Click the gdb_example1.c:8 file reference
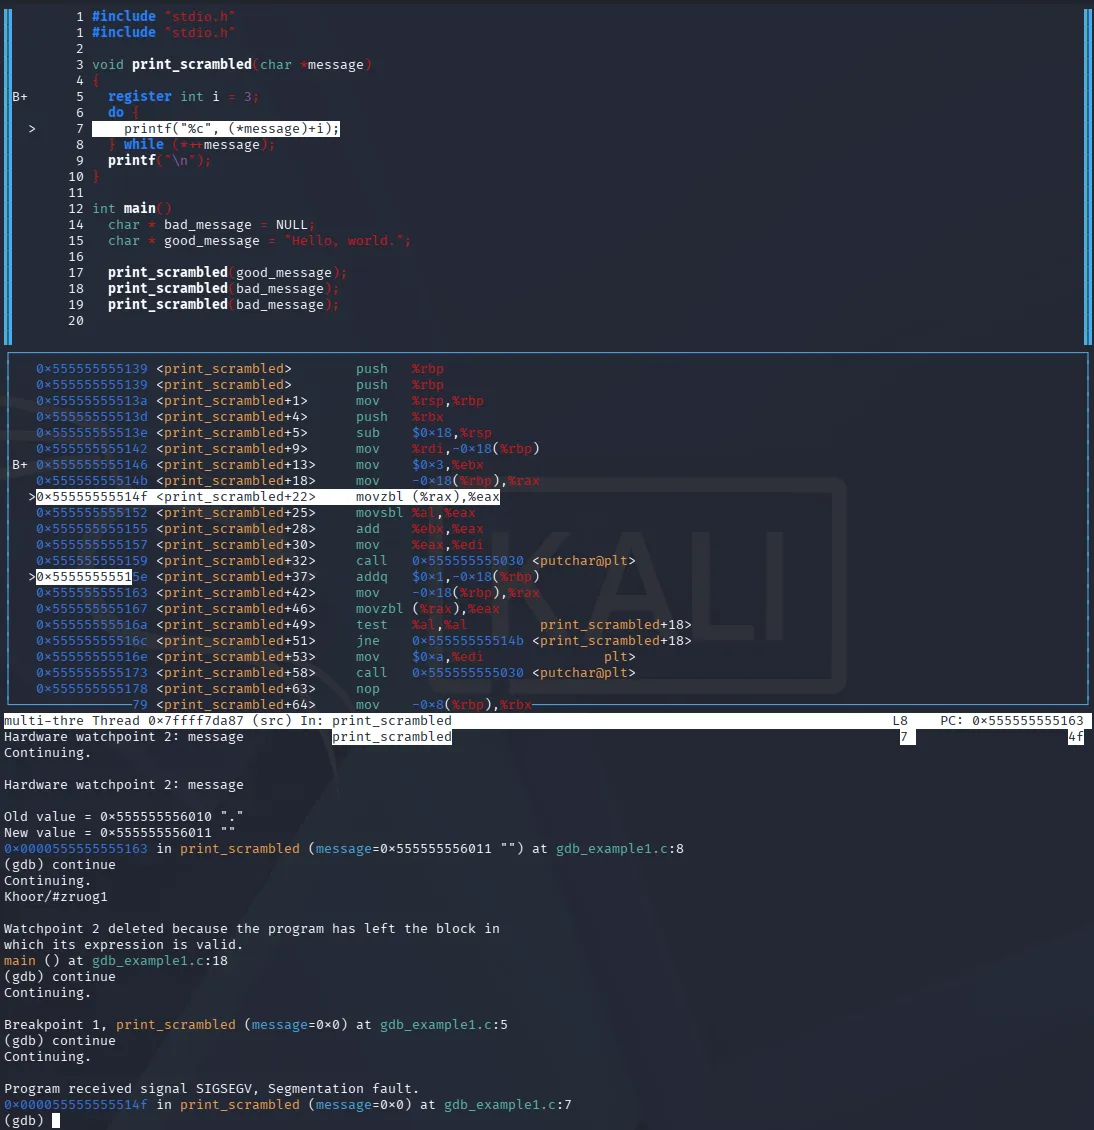The width and height of the screenshot is (1094, 1130). click(x=619, y=849)
